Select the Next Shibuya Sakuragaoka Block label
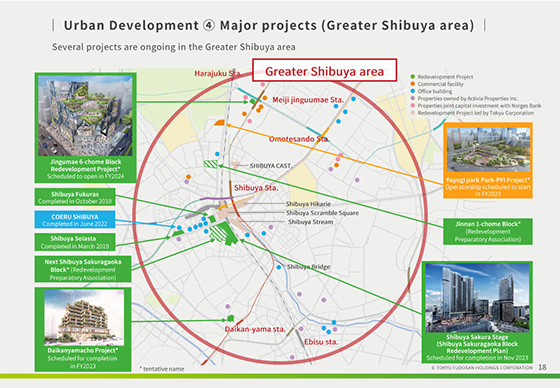Image resolution: width=560 pixels, height=388 pixels. click(x=83, y=269)
